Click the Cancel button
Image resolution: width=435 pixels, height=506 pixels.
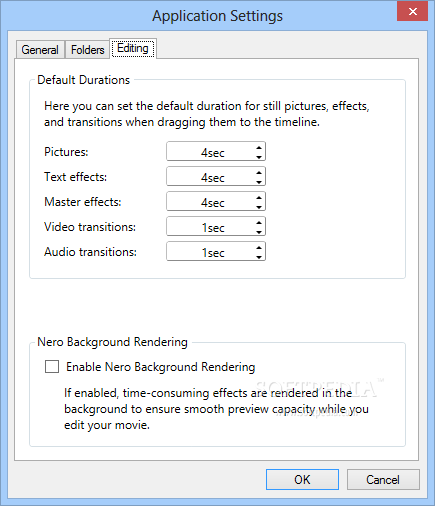tap(383, 479)
